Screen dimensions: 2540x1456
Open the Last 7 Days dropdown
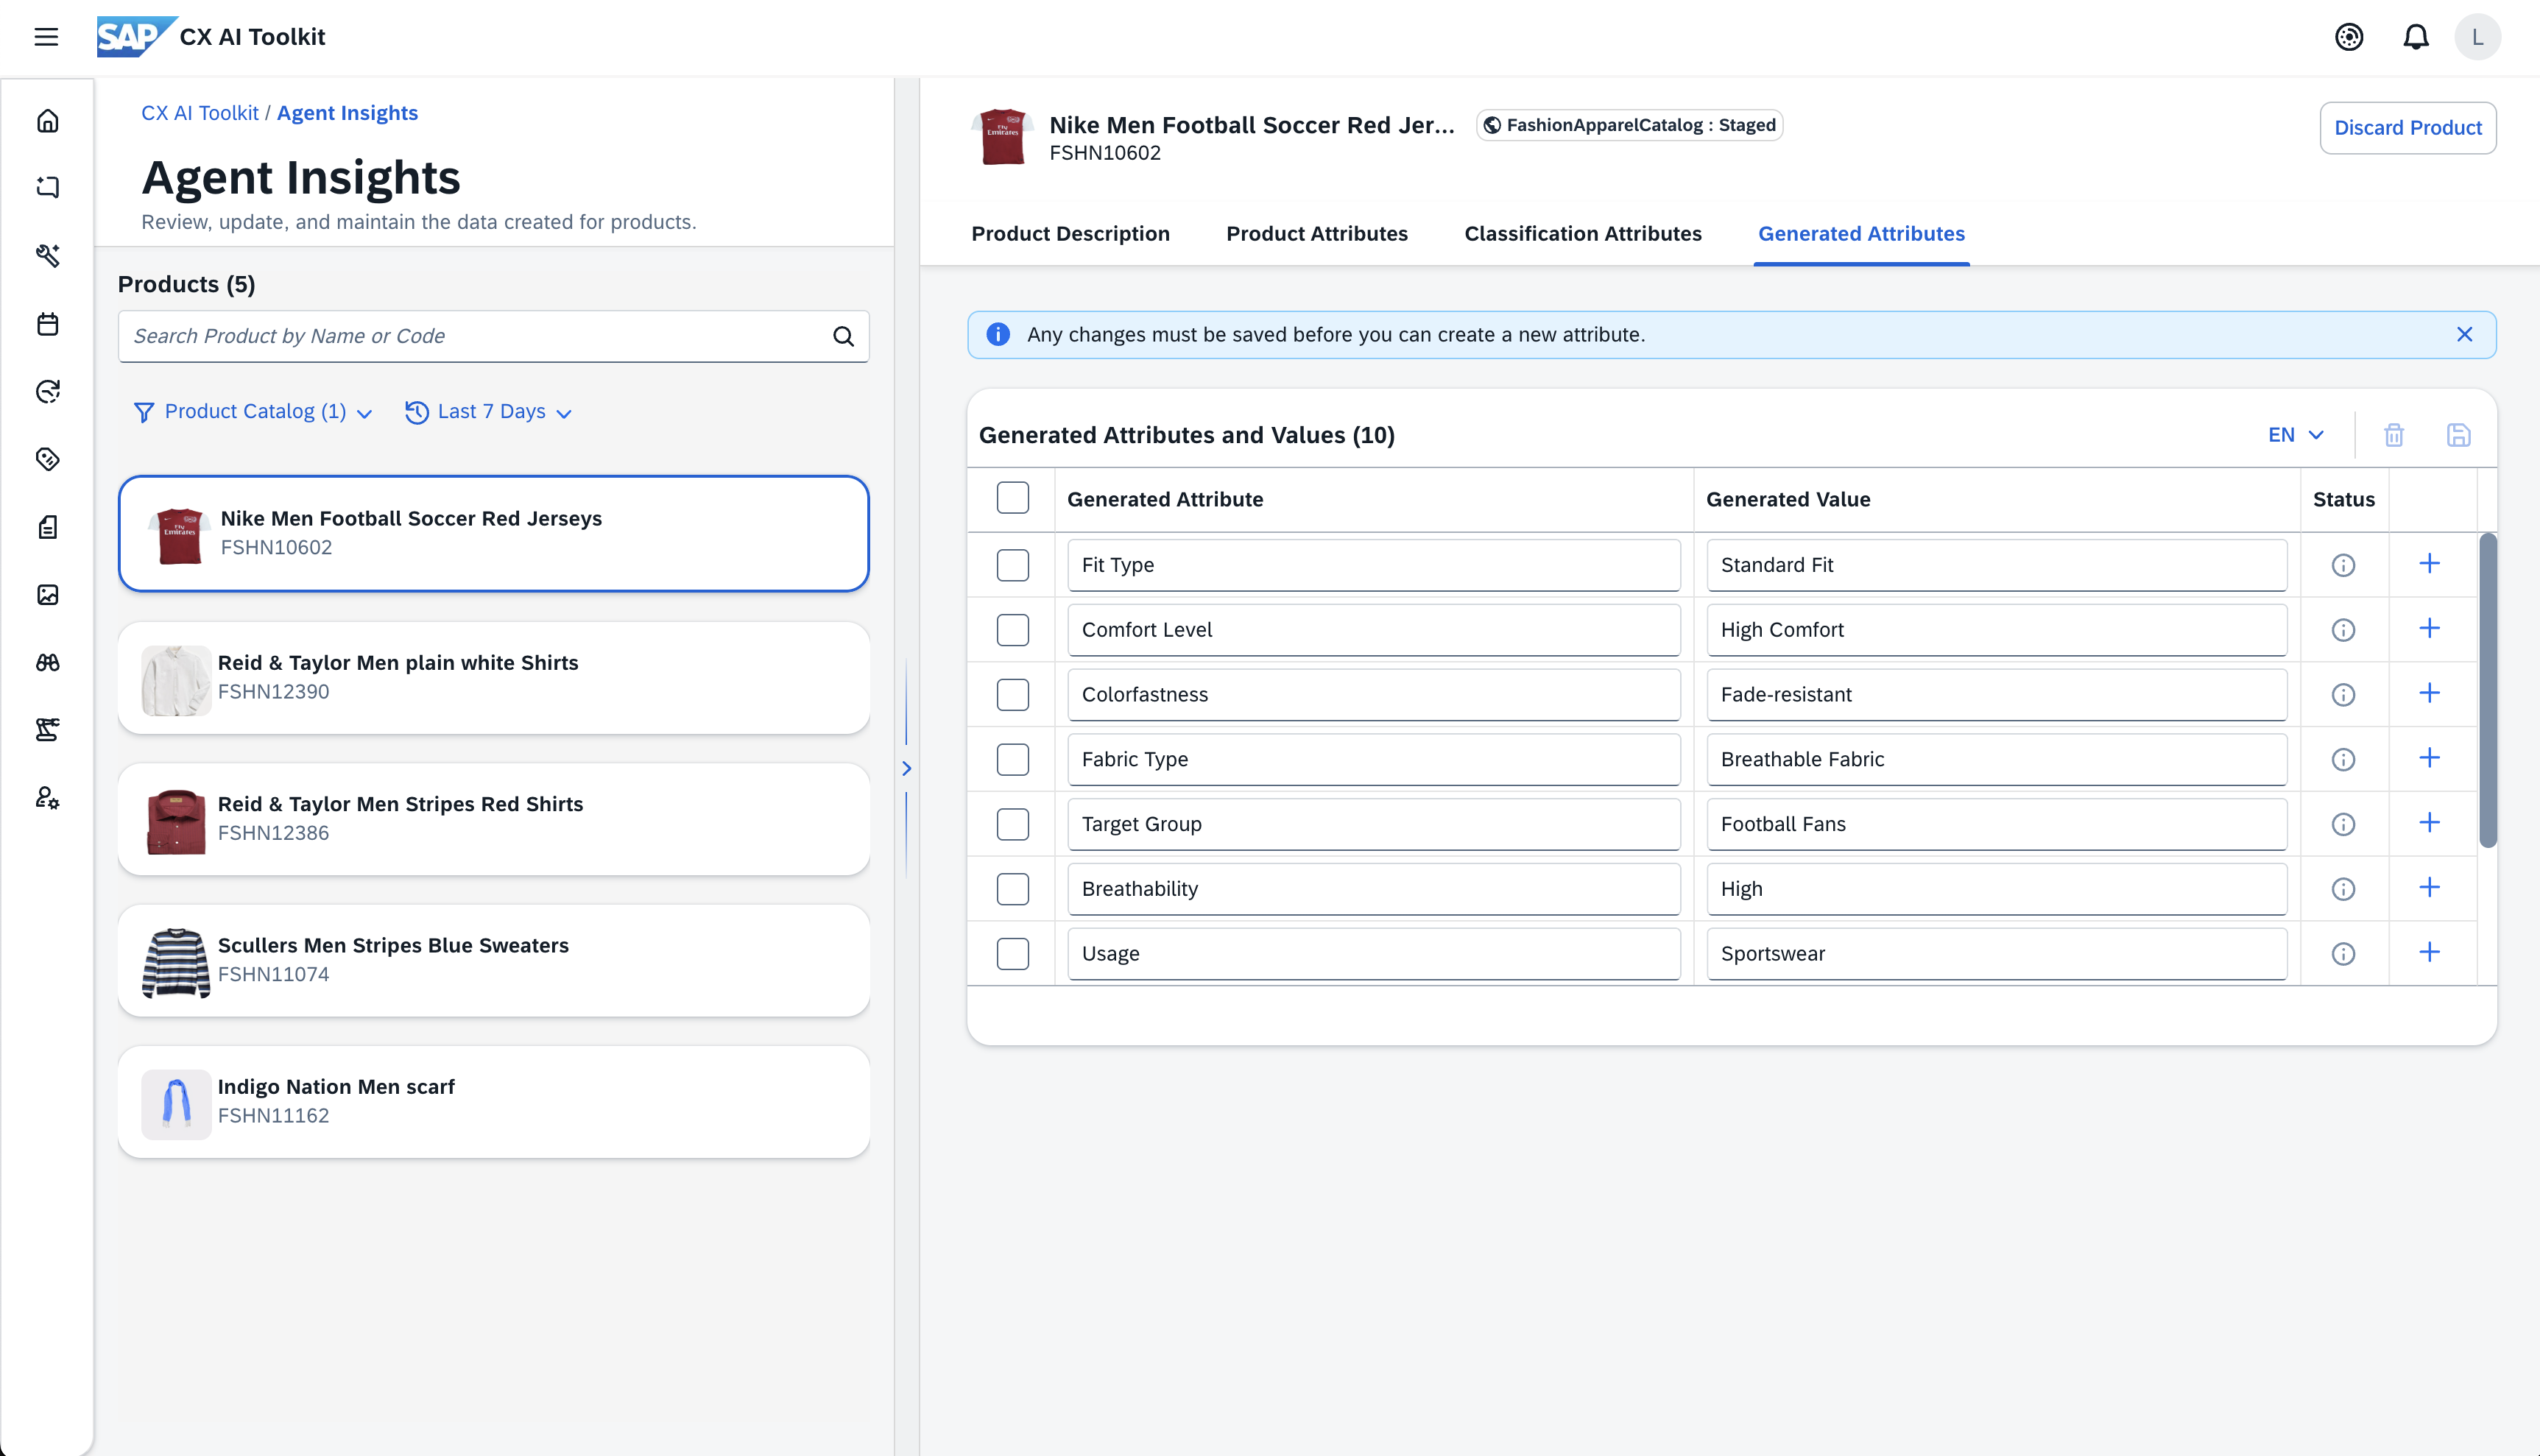click(x=489, y=412)
